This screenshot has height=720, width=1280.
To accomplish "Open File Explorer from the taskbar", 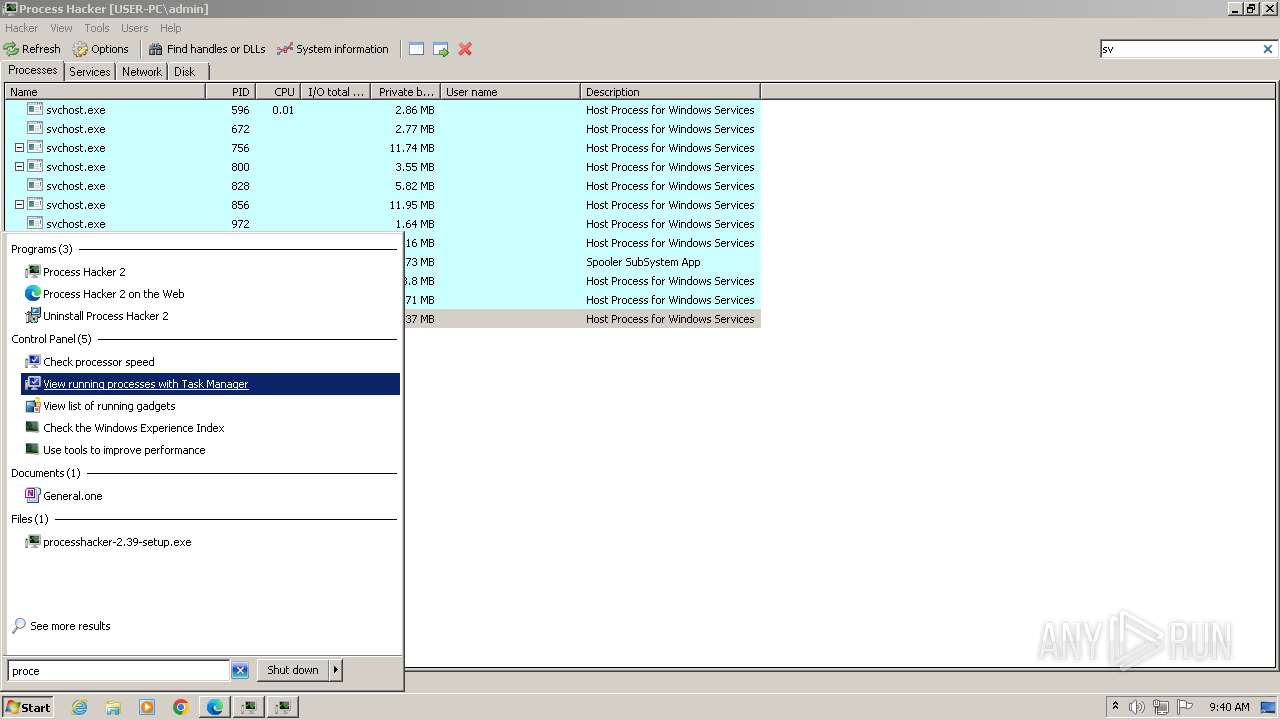I will click(x=113, y=707).
